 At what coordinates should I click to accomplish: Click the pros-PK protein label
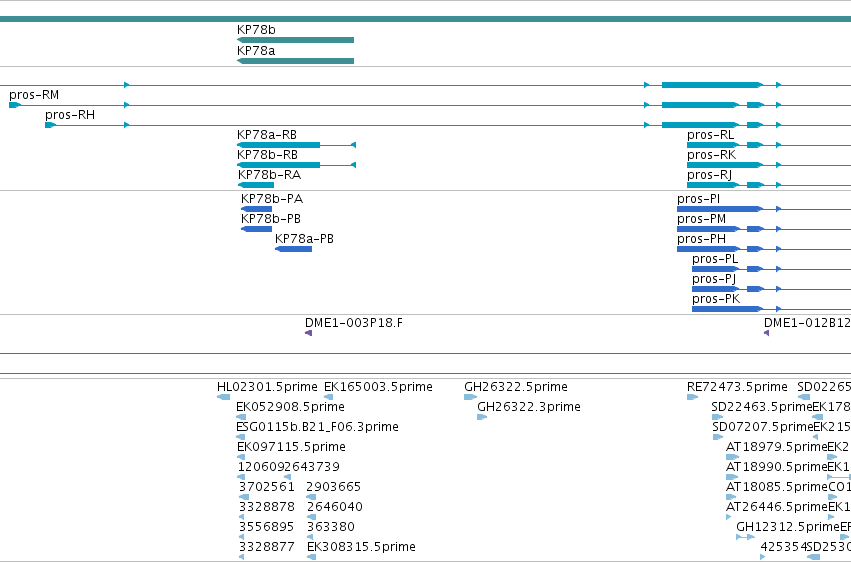pos(716,299)
